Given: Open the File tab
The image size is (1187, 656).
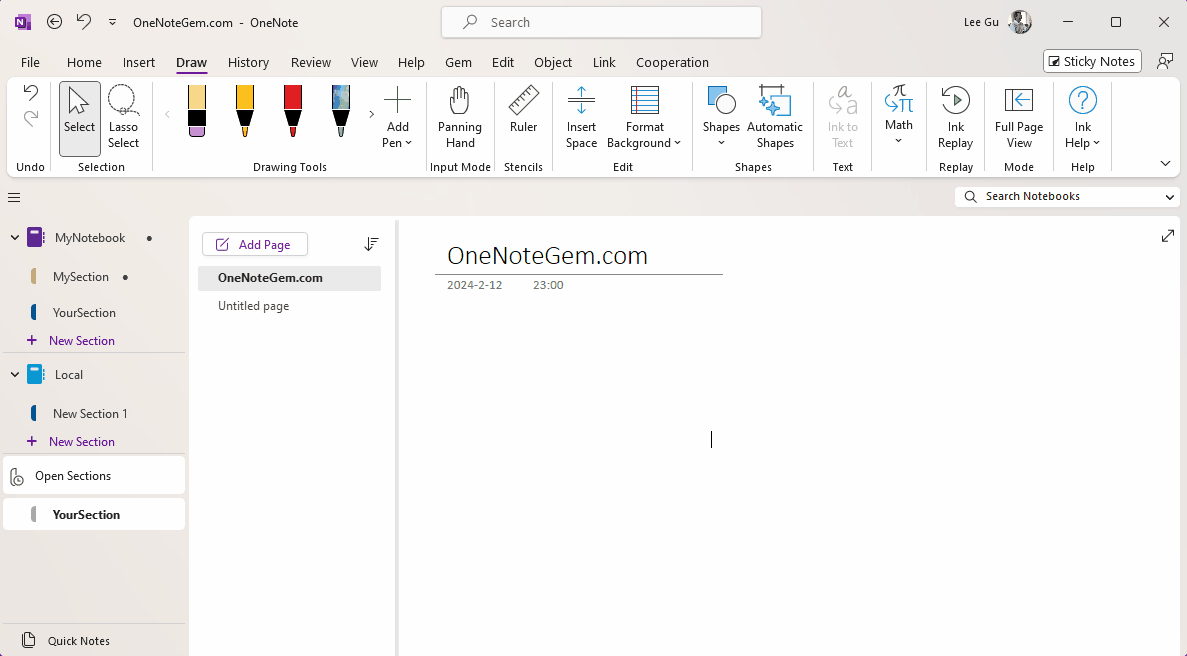Looking at the screenshot, I should tap(30, 62).
